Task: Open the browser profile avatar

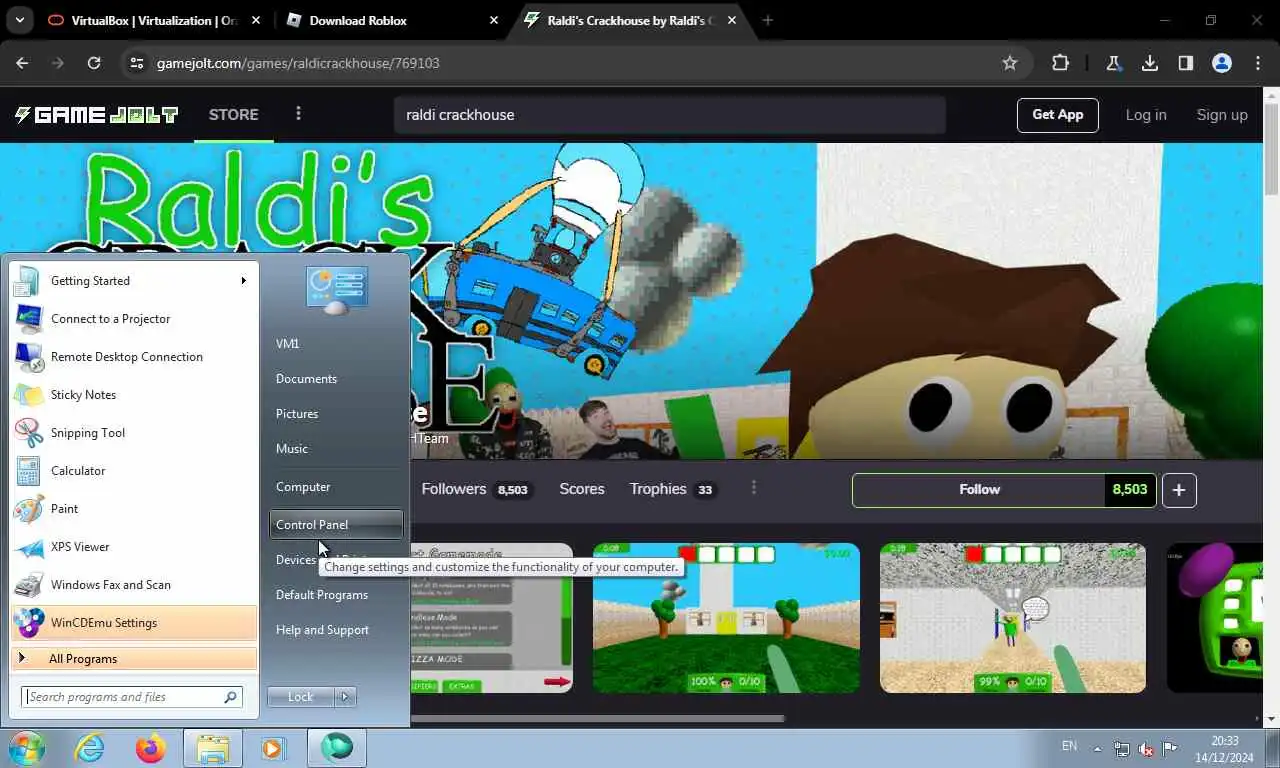Action: coord(1222,63)
